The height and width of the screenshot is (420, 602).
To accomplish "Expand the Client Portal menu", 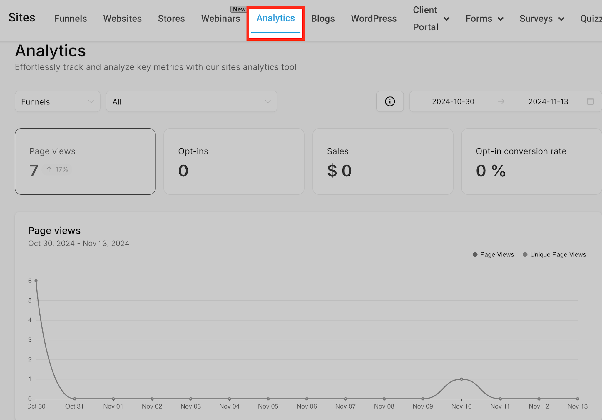I will pyautogui.click(x=431, y=18).
